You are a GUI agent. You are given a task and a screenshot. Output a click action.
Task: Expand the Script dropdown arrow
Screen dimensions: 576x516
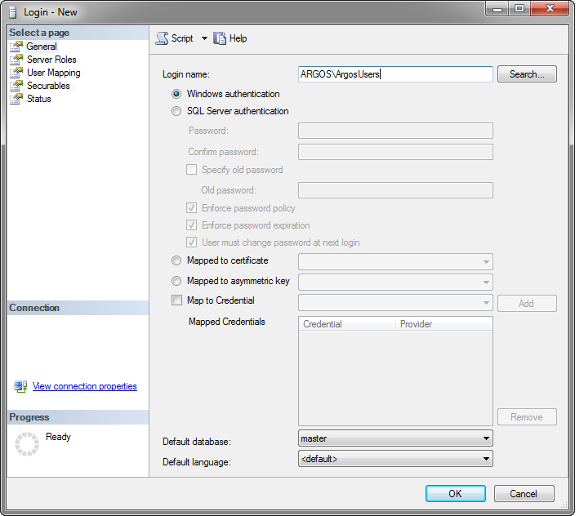pyautogui.click(x=204, y=39)
